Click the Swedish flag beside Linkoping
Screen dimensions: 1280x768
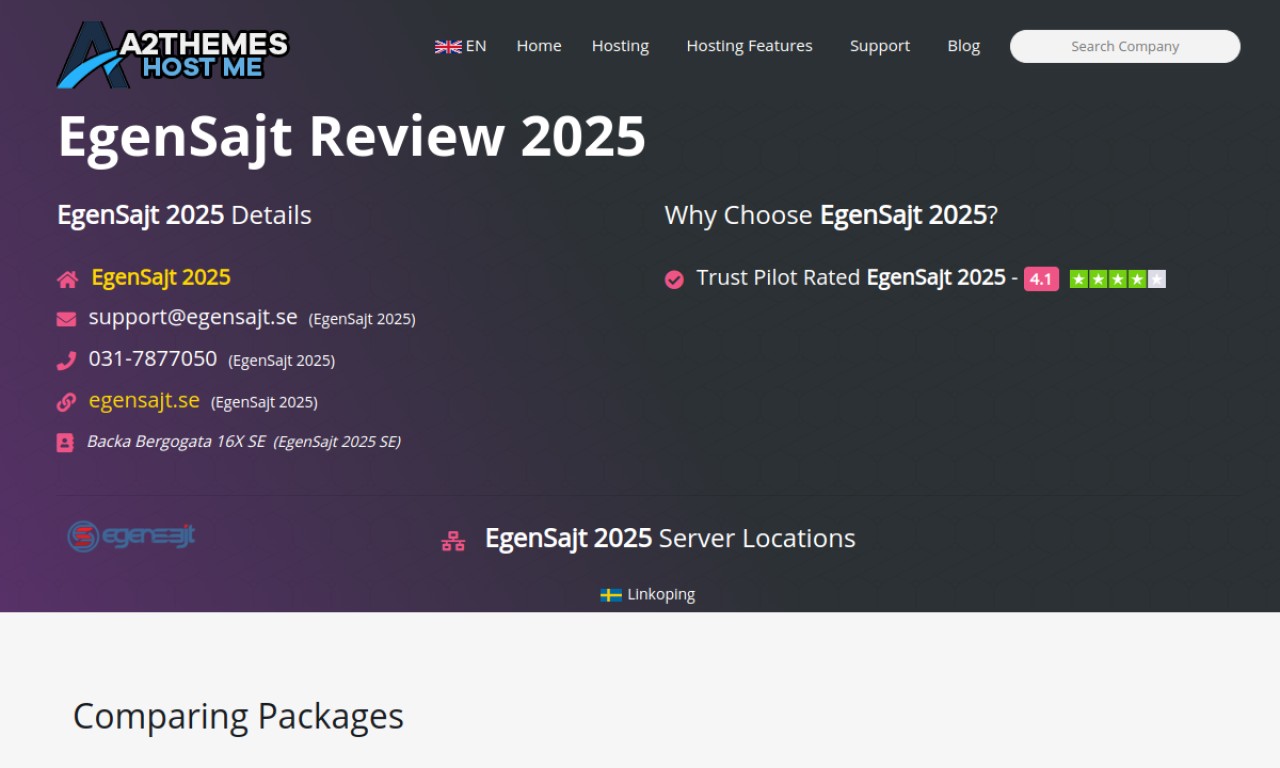coord(611,595)
